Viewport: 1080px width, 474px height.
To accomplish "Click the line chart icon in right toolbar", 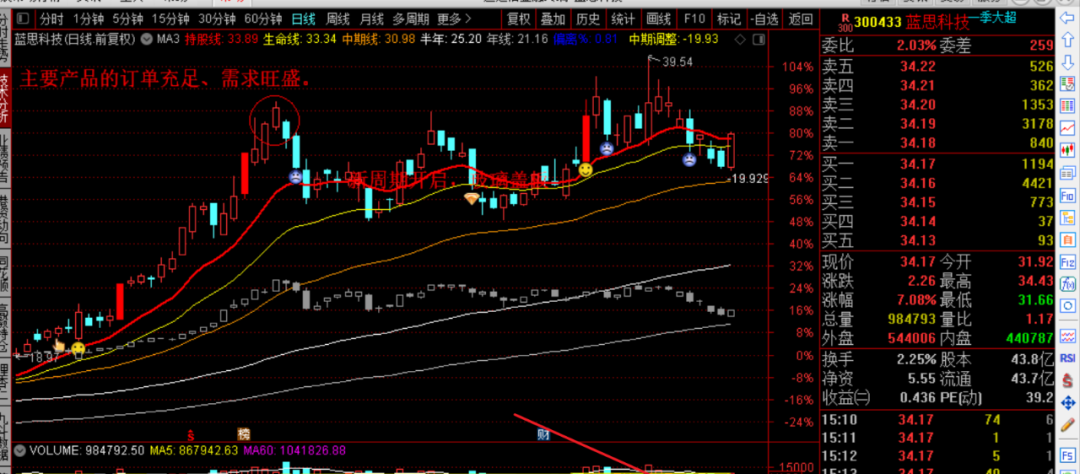I will coord(1068,128).
